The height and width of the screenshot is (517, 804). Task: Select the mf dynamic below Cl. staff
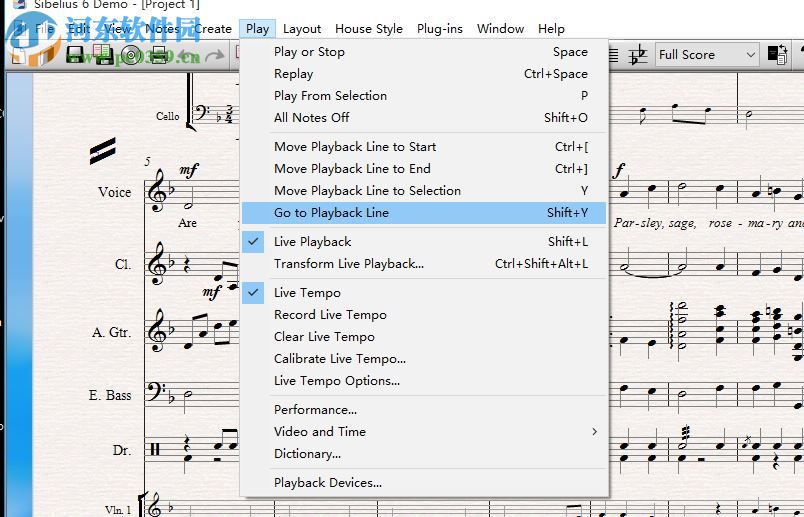click(211, 292)
